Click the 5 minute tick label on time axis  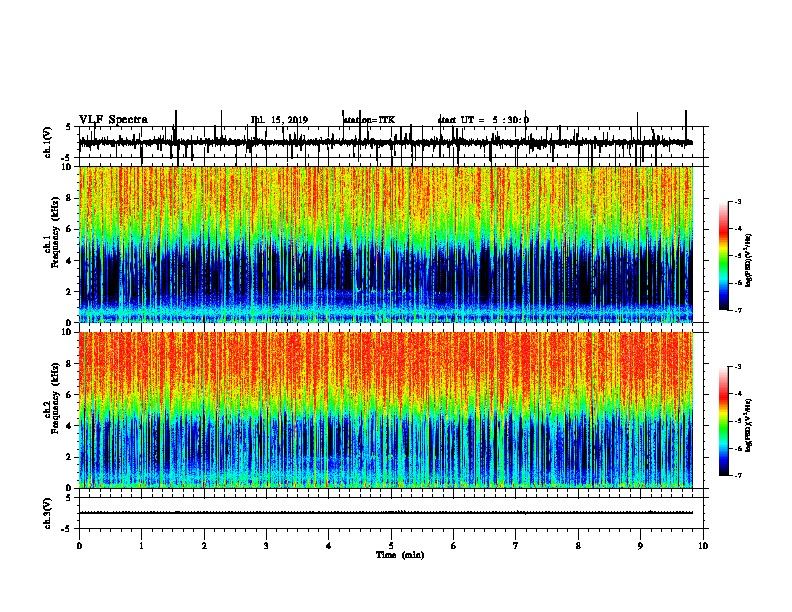pos(391,546)
